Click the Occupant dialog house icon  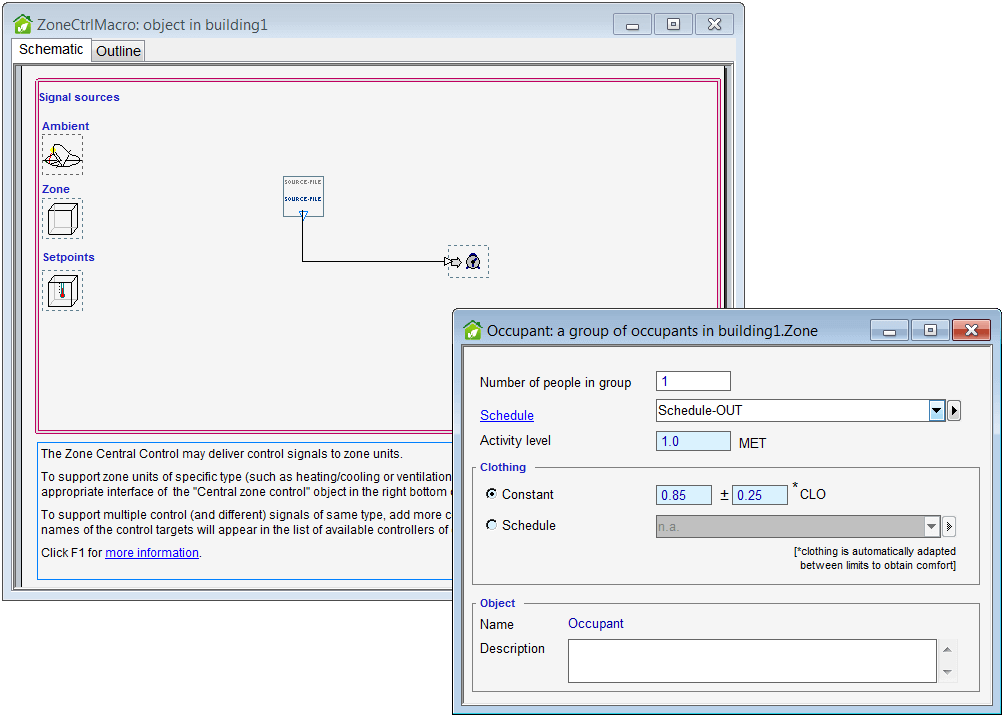coord(472,330)
